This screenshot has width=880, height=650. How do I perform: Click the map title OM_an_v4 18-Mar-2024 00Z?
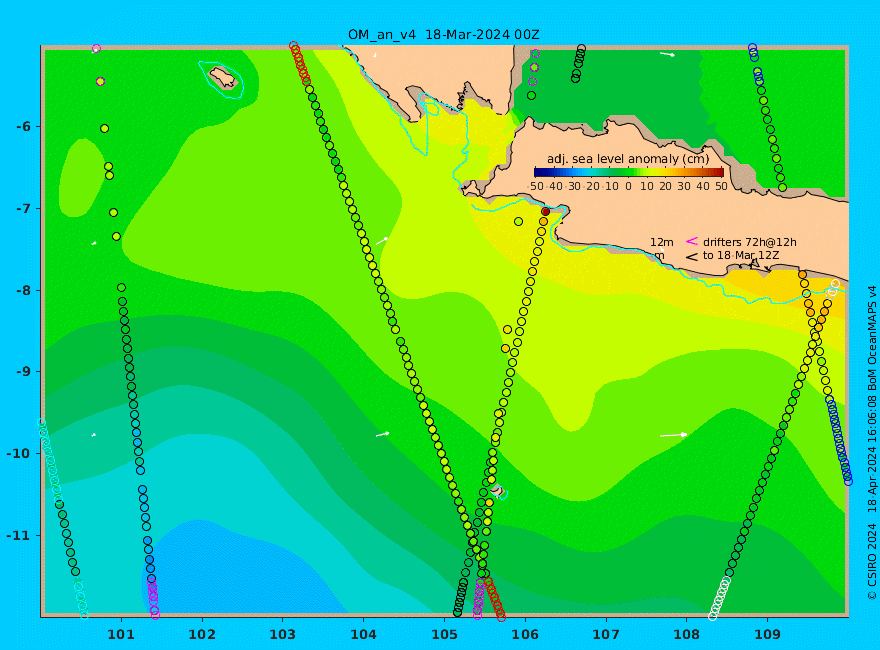pyautogui.click(x=443, y=35)
